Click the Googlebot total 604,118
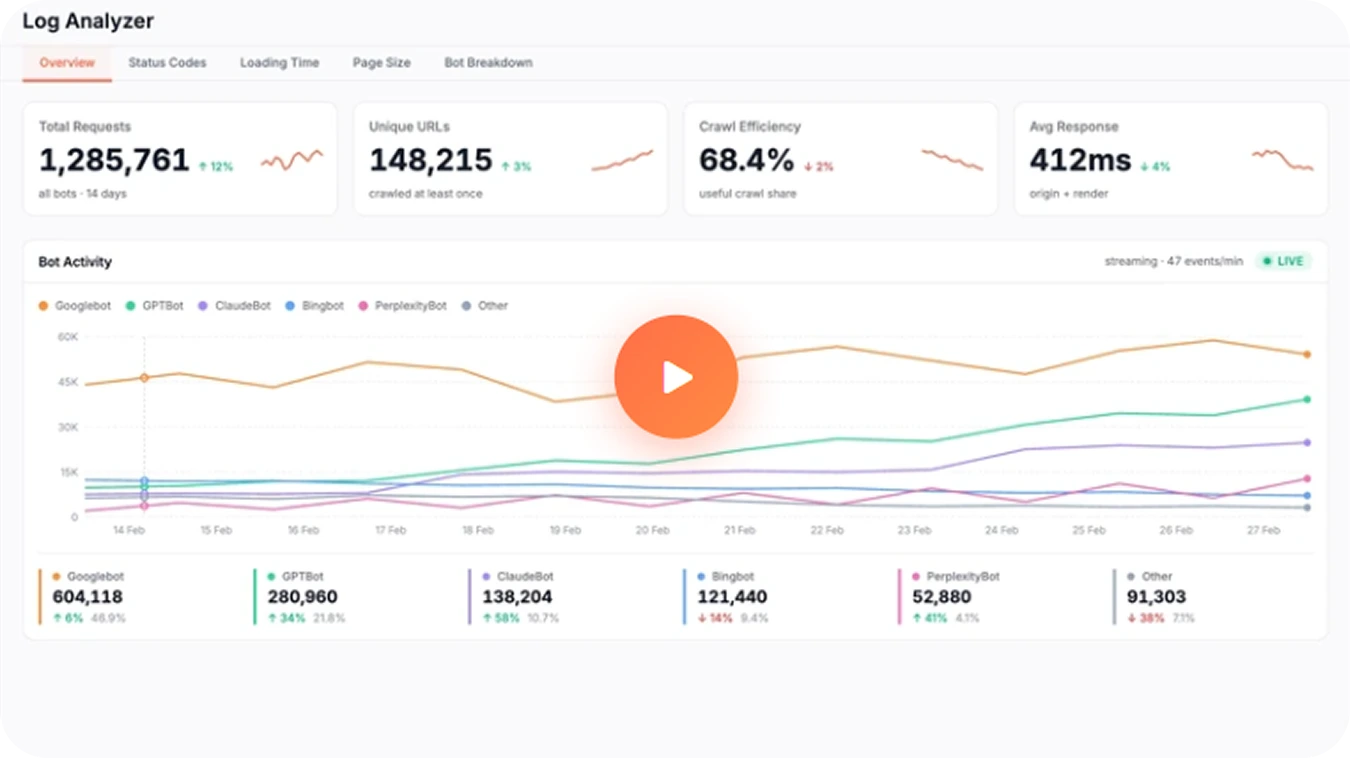This screenshot has width=1350, height=758. pyautogui.click(x=87, y=597)
